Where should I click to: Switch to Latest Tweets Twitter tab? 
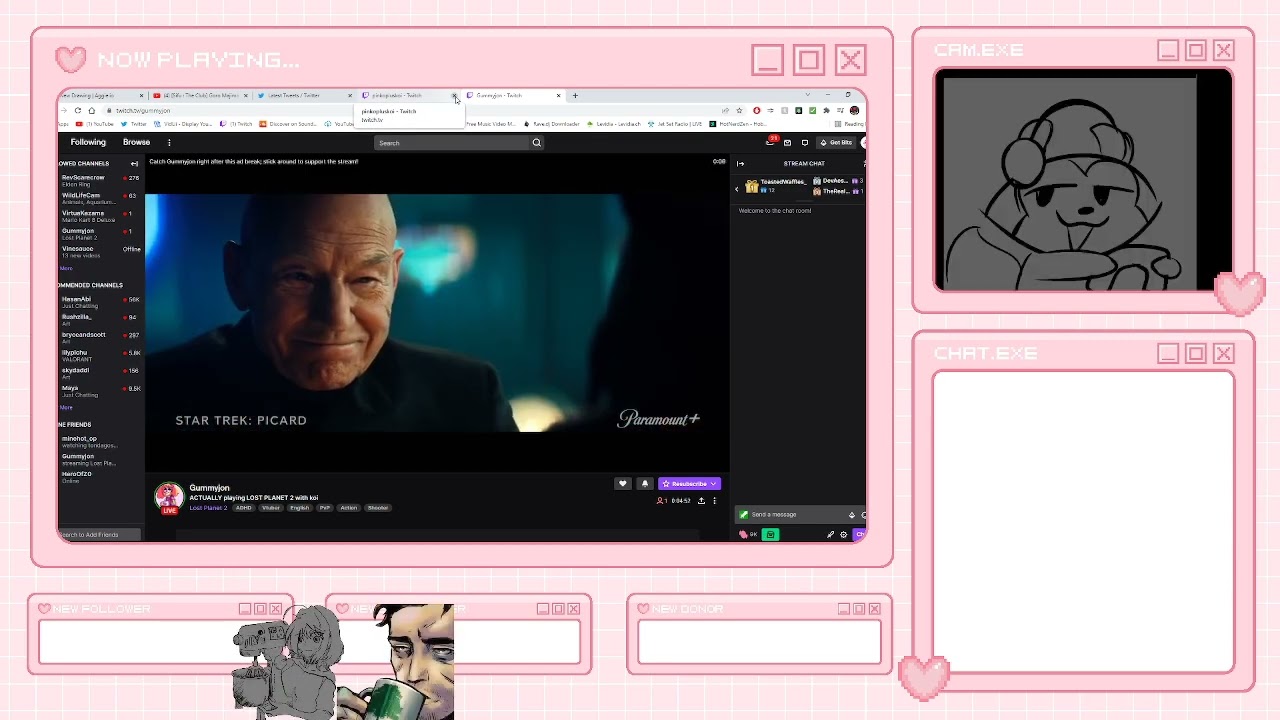click(x=305, y=95)
